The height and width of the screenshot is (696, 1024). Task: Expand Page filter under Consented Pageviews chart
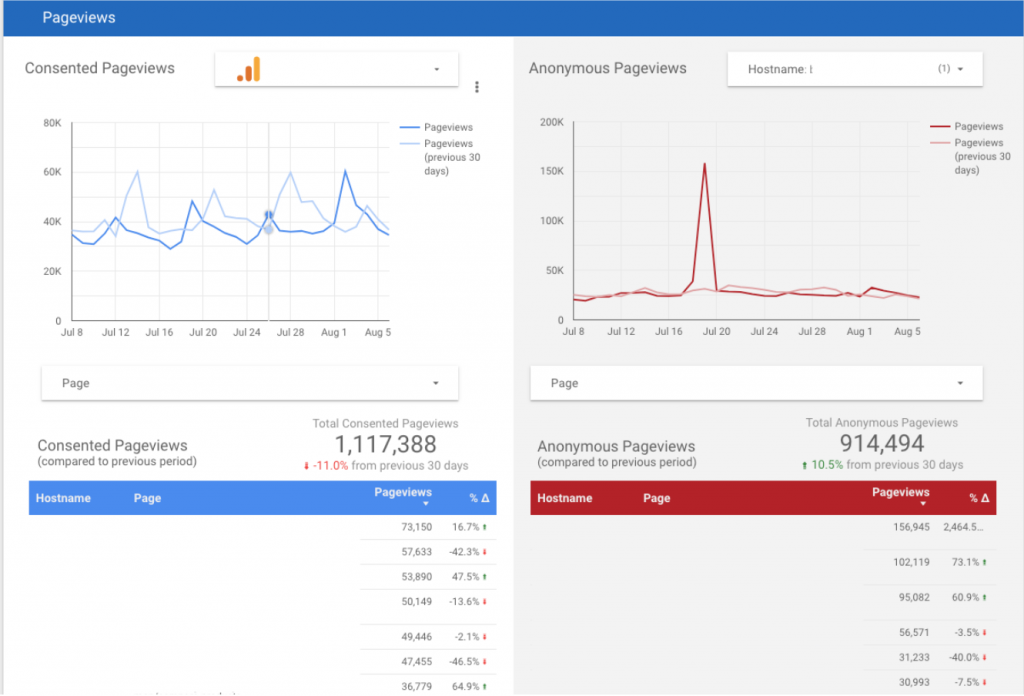(436, 383)
